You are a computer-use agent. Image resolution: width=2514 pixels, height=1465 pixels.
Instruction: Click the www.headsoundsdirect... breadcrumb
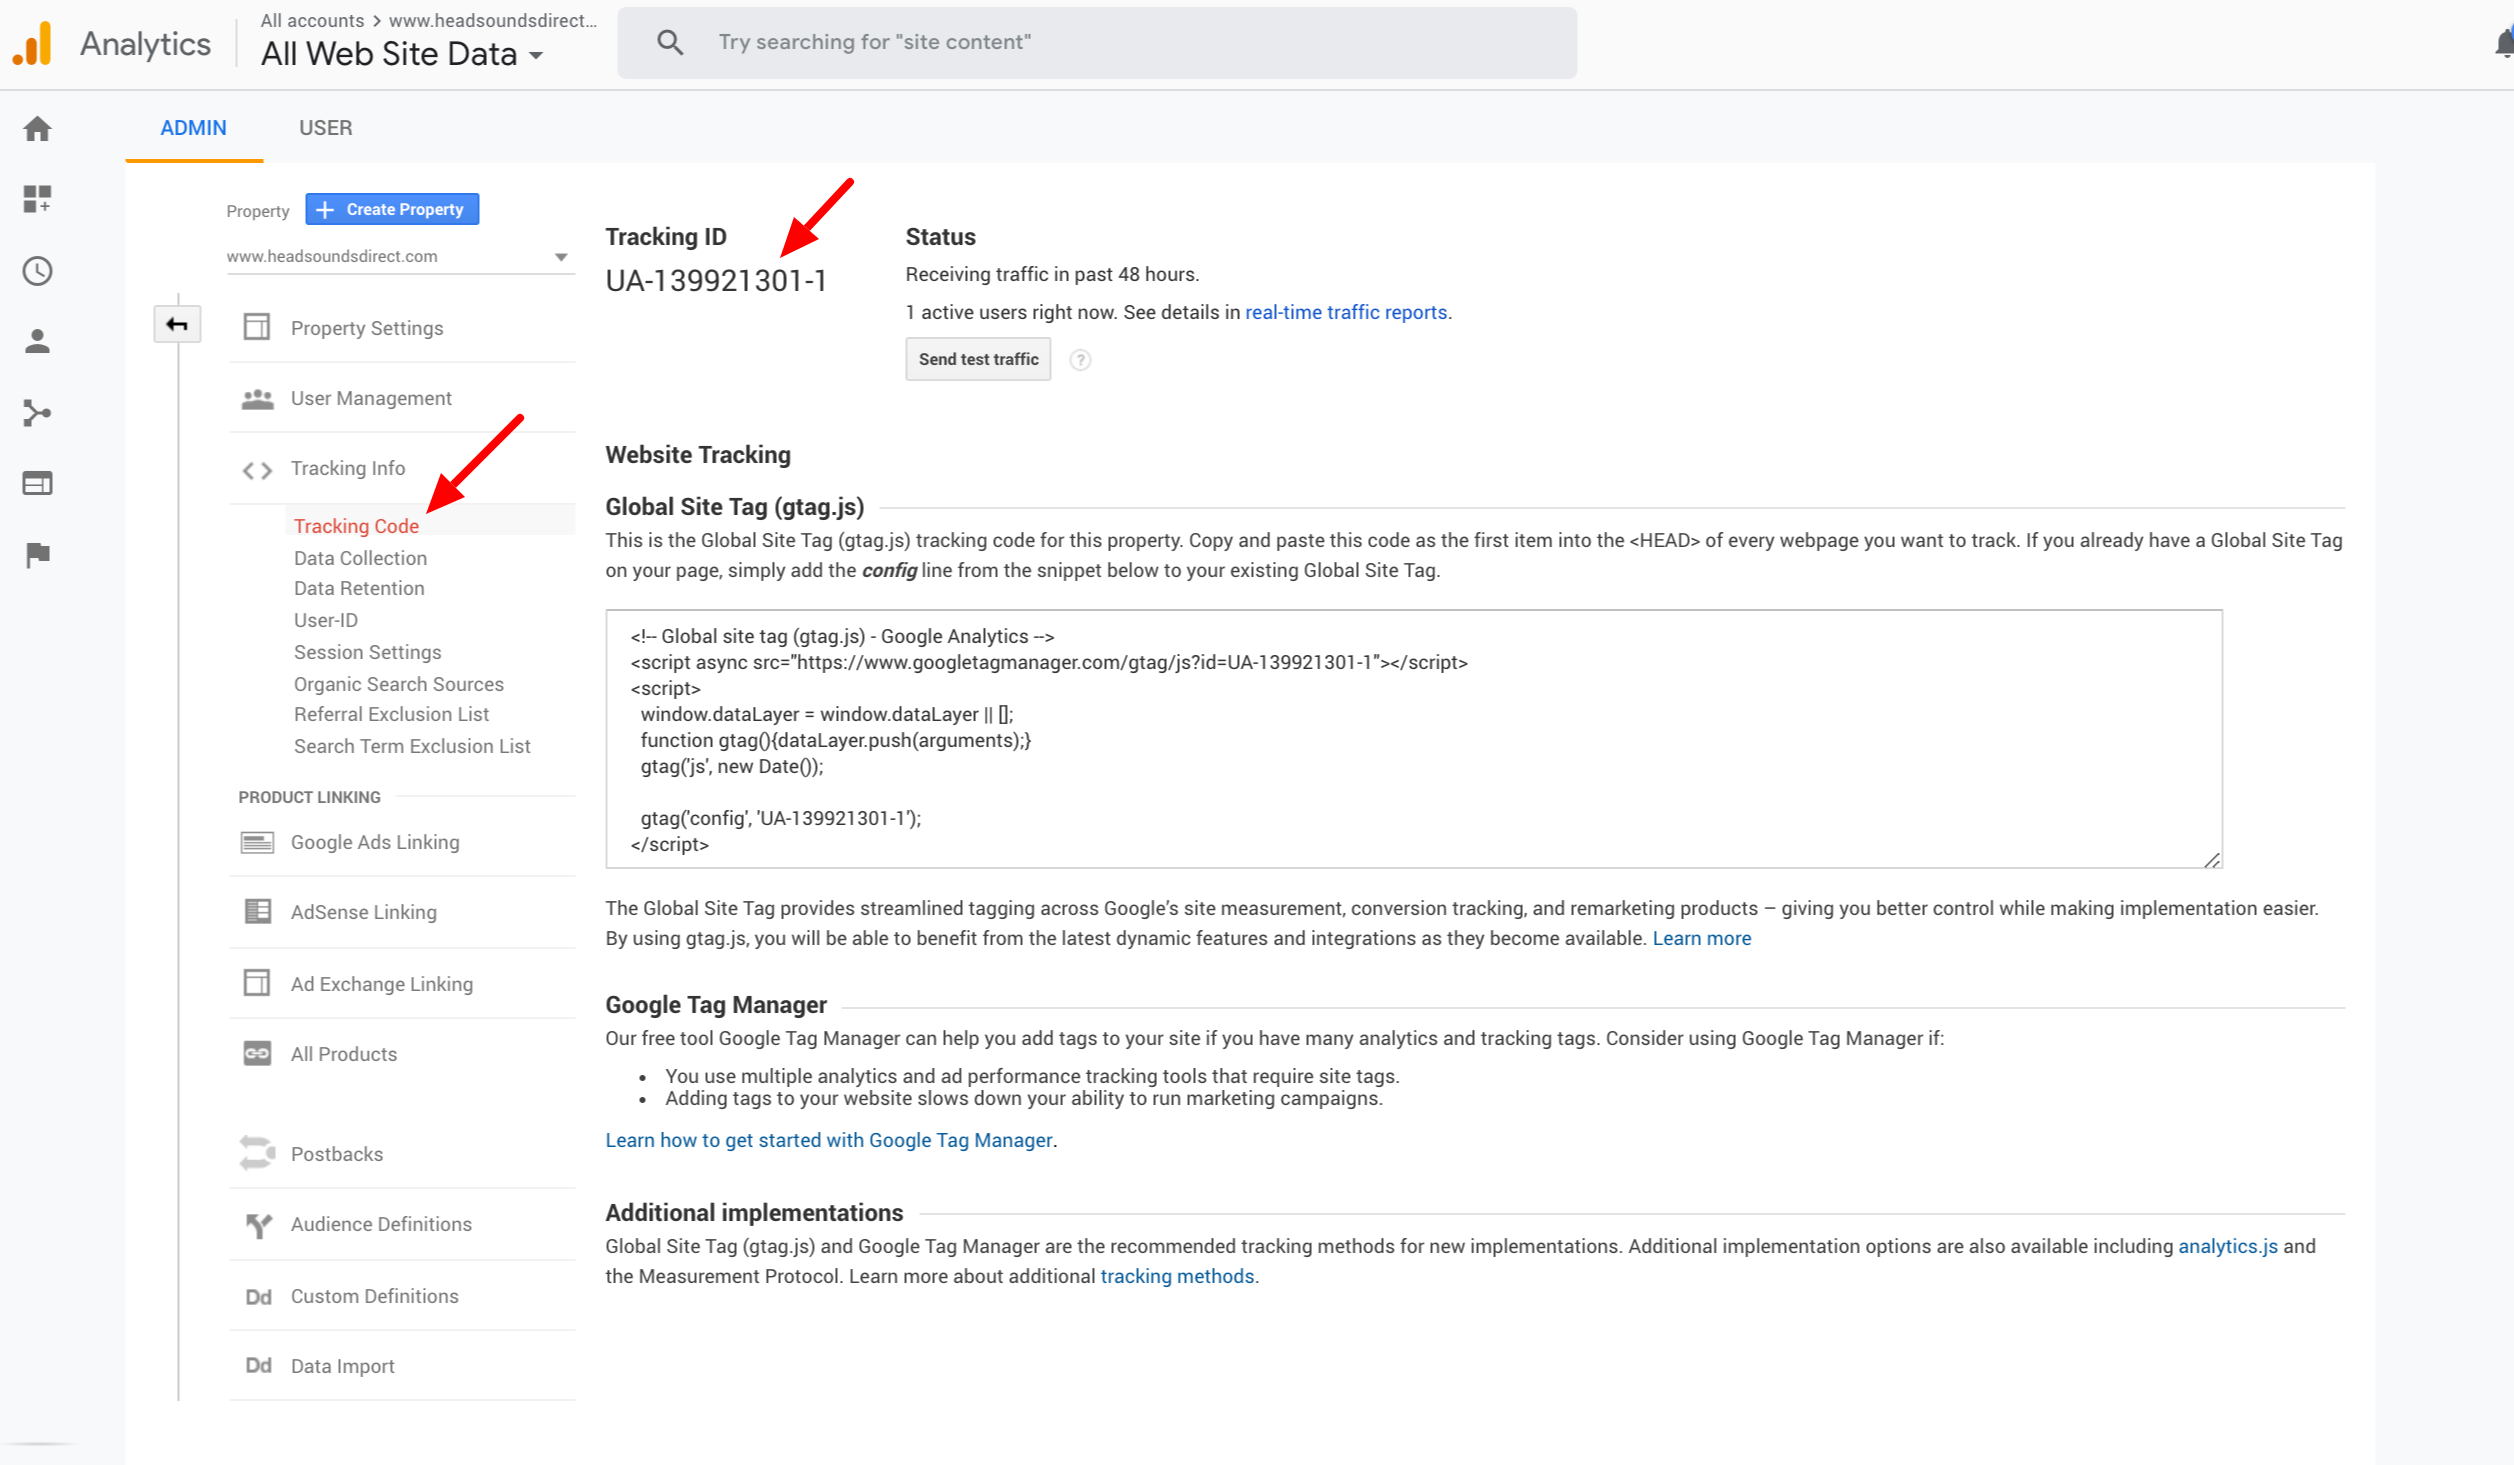pos(493,20)
